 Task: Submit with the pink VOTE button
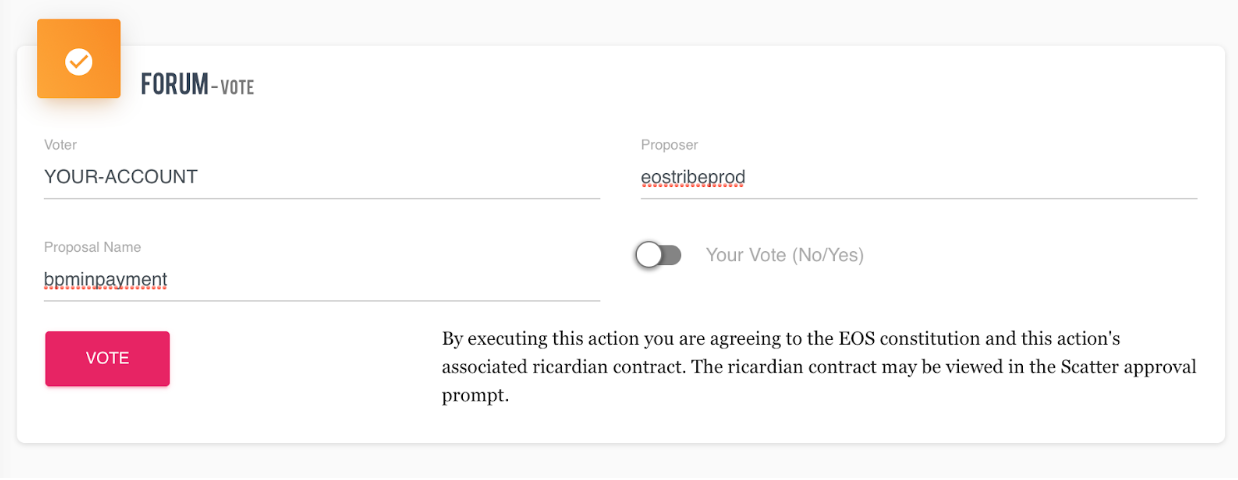107,358
